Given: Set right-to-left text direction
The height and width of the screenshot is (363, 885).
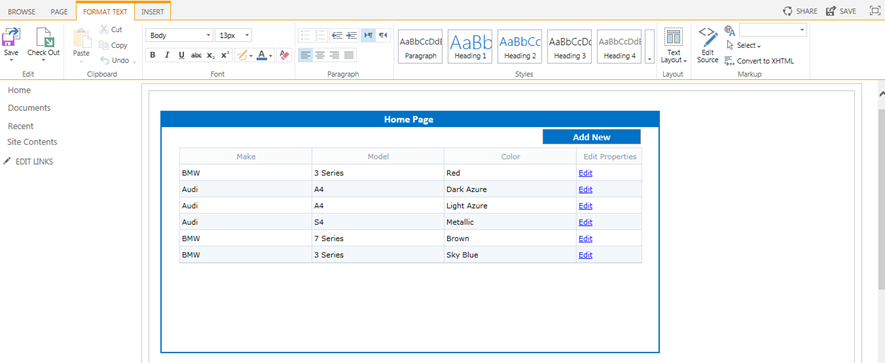Looking at the screenshot, I should pos(383,35).
